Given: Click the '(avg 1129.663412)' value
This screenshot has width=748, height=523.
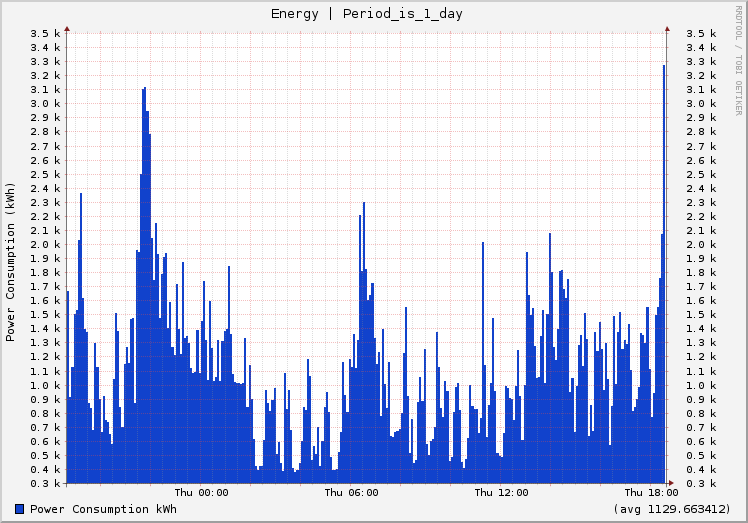Looking at the screenshot, I should point(672,509).
